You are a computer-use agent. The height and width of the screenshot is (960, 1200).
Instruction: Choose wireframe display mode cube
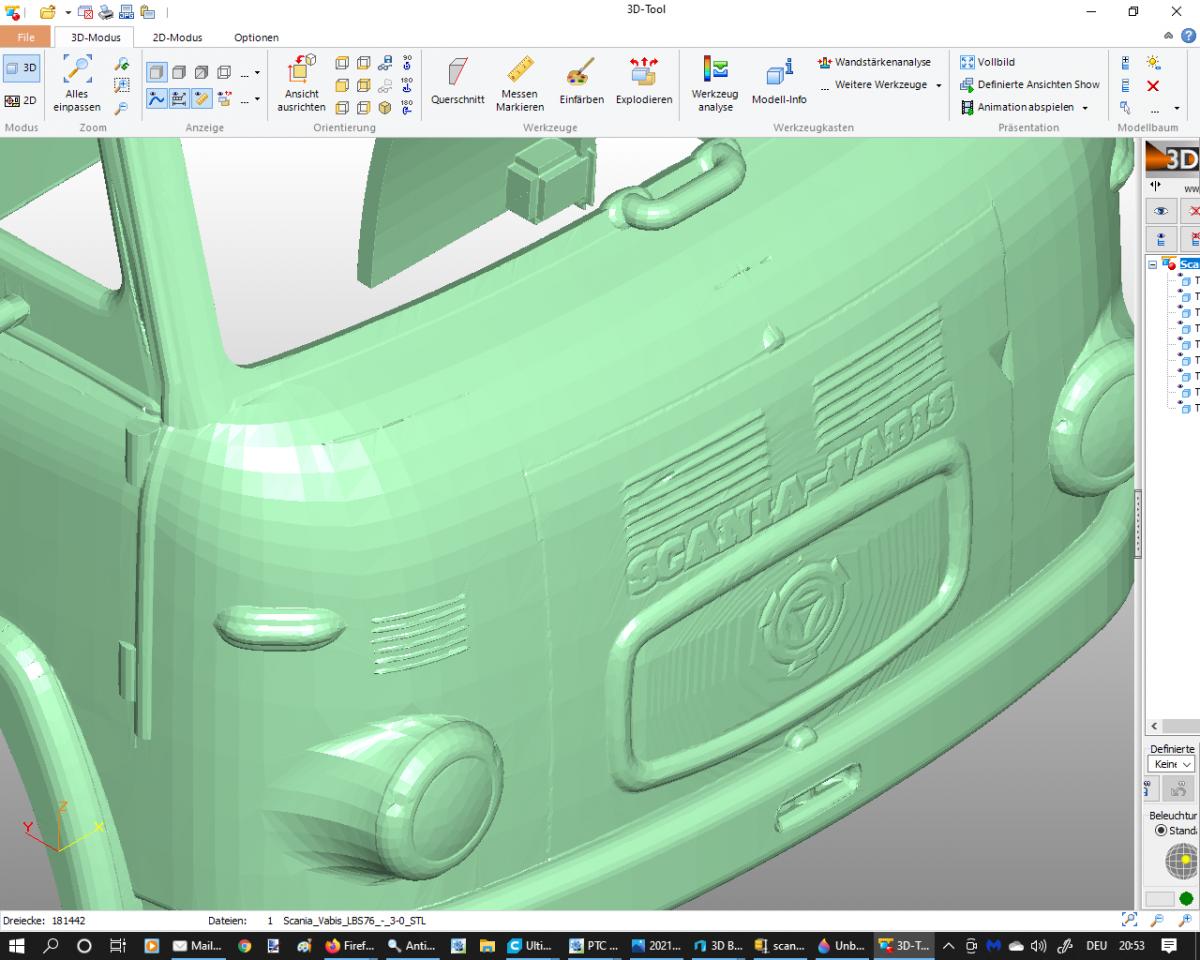224,73
